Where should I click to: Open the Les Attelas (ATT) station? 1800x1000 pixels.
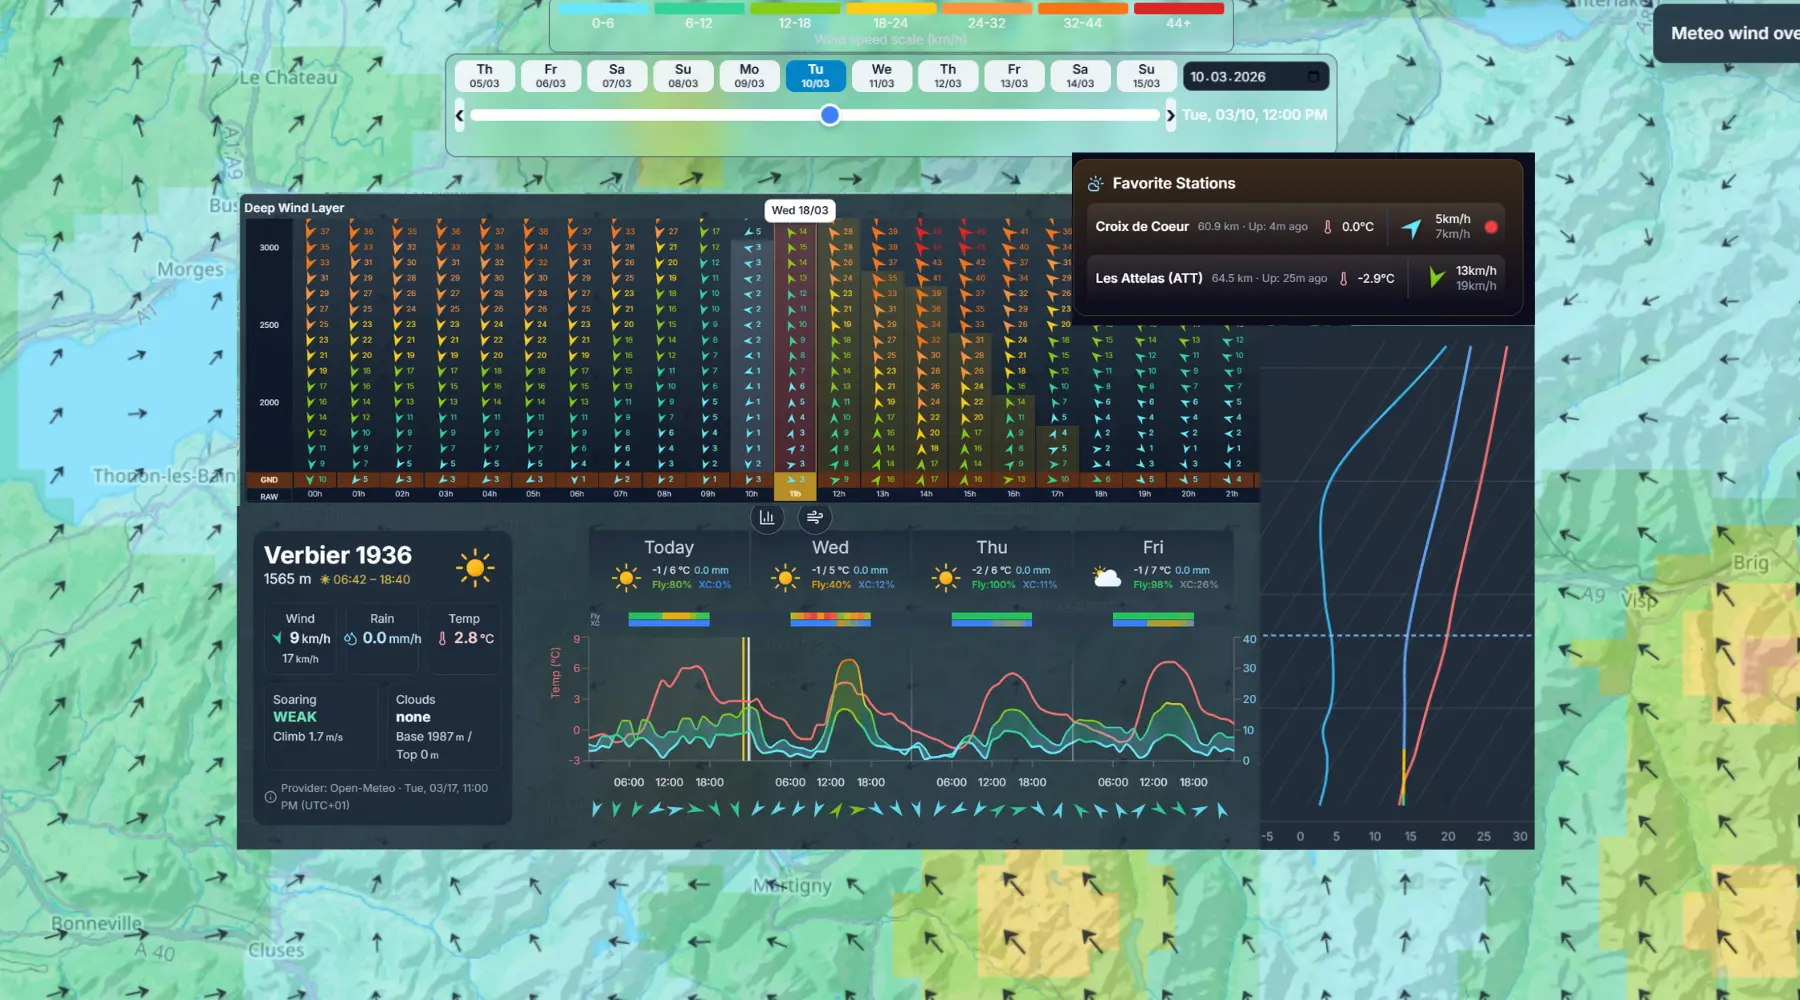pyautogui.click(x=1149, y=278)
